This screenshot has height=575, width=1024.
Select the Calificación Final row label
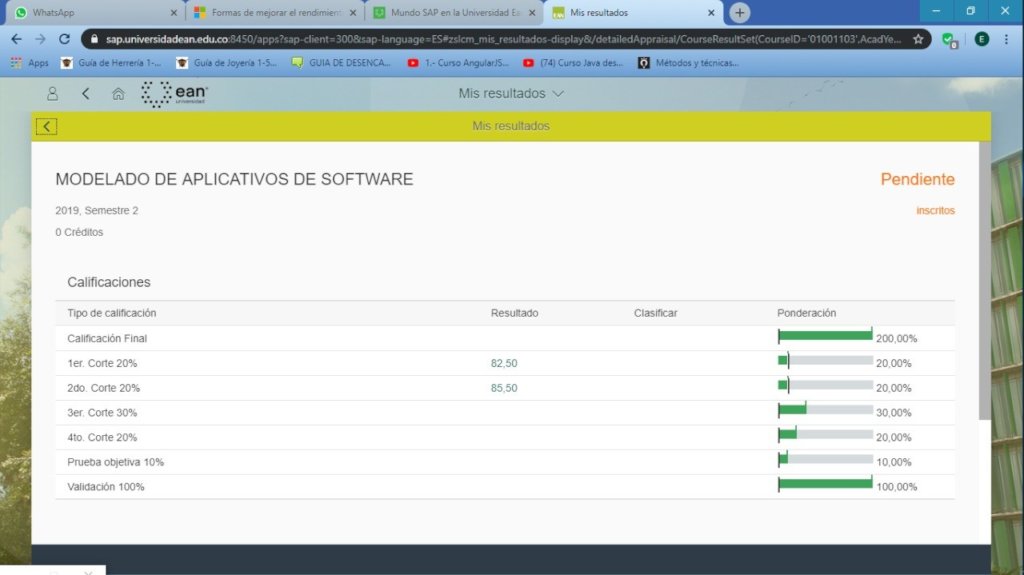point(107,338)
